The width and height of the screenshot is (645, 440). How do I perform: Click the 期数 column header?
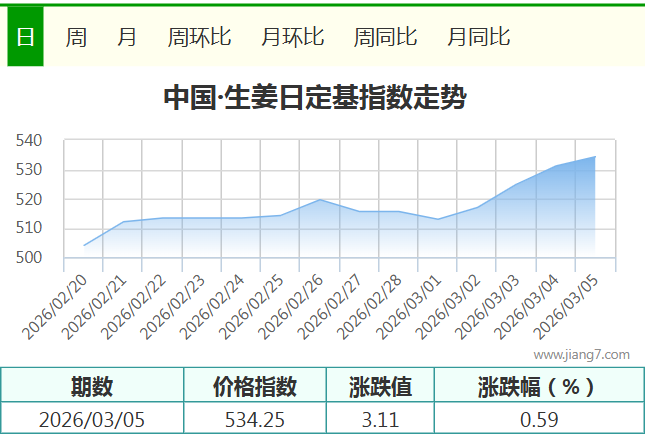point(92,386)
